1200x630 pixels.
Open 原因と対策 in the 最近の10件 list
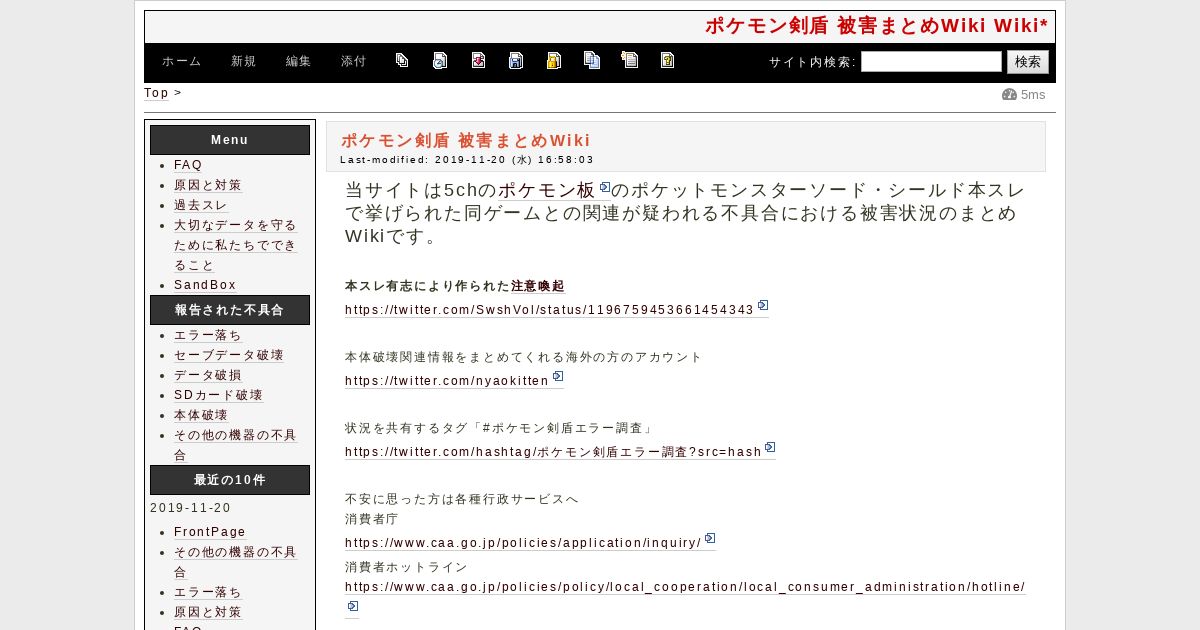click(208, 612)
